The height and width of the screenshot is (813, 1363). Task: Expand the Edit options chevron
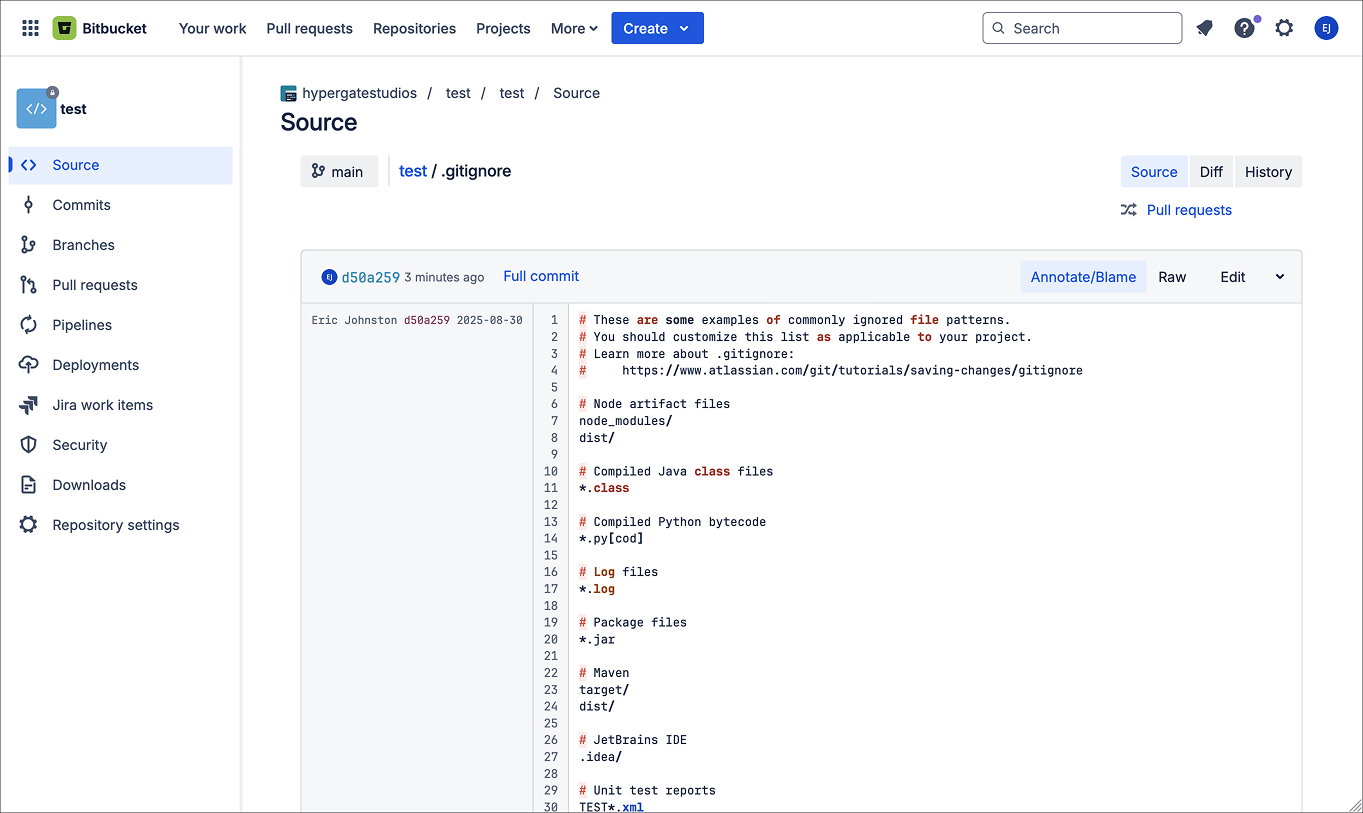pos(1280,277)
